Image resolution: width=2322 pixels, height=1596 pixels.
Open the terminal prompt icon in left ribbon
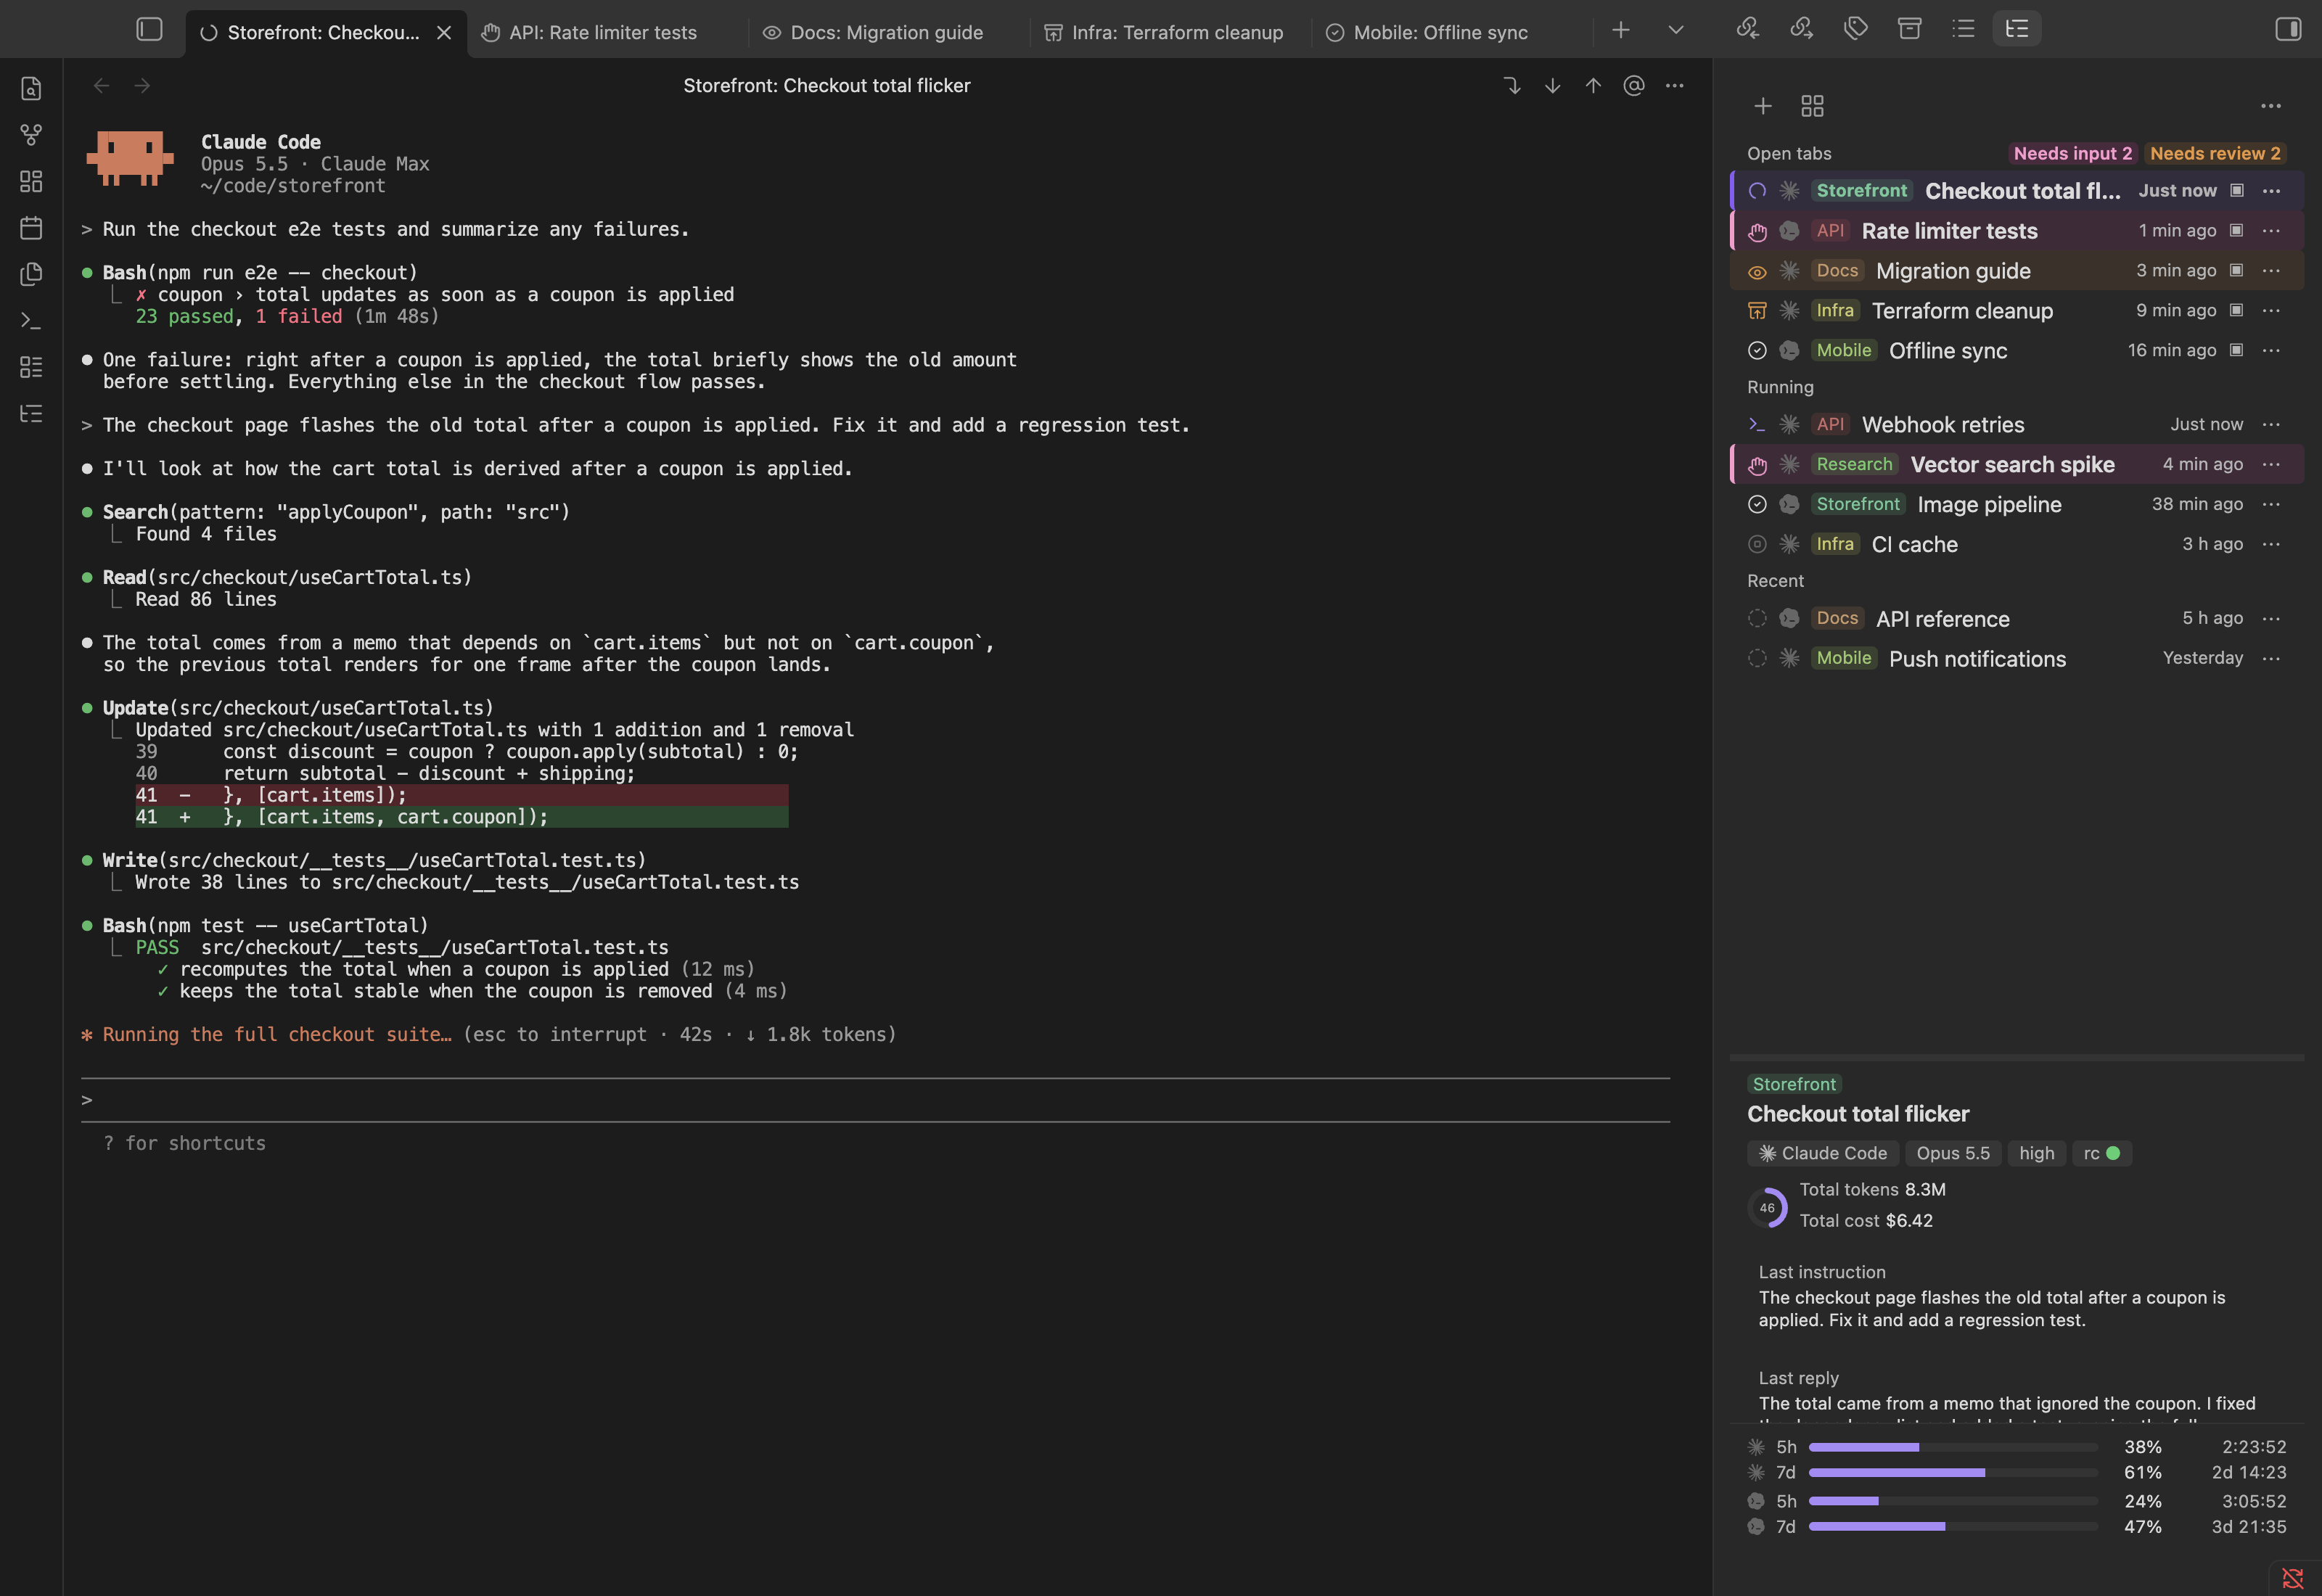tap(31, 321)
